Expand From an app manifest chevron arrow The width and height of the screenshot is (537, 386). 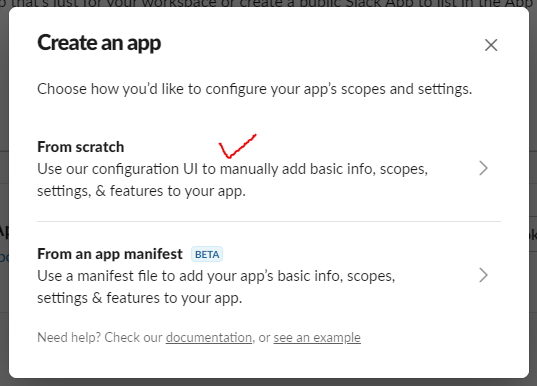[x=483, y=275]
